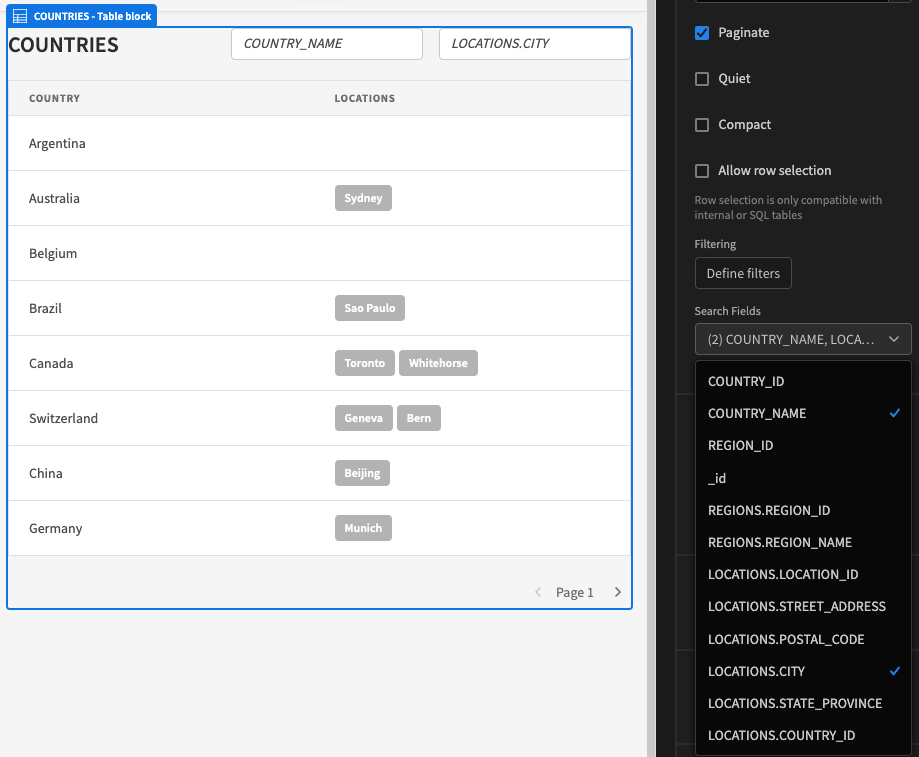Open the Define filters button
Screen dimensions: 919x757
point(743,273)
